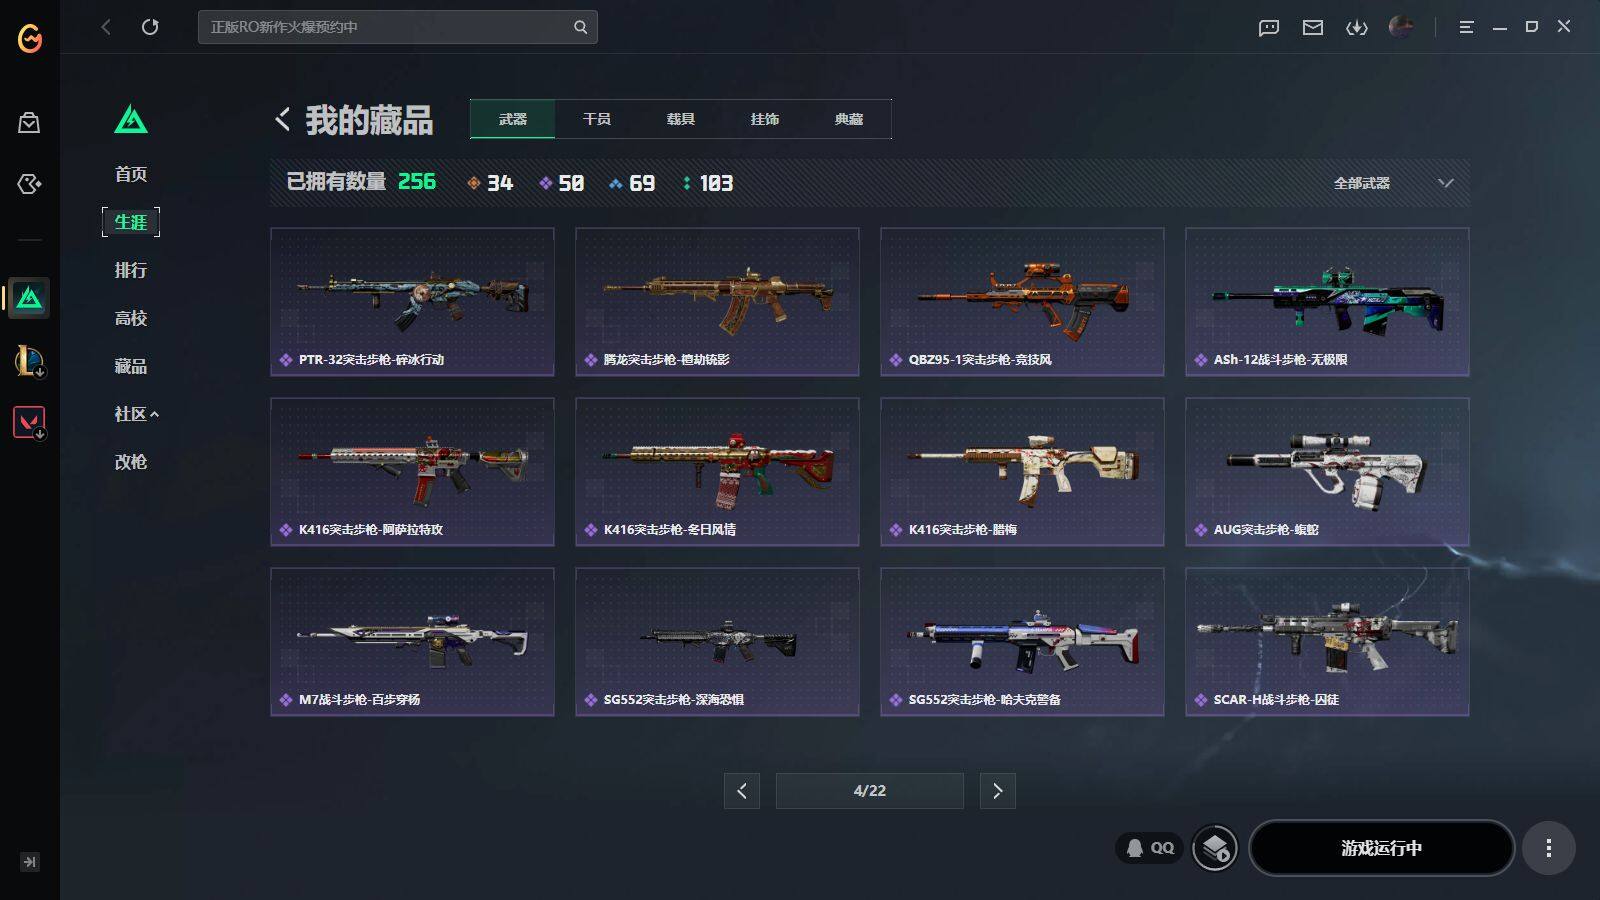Open the hamburger menu in title bar
Screen dimensions: 1600x900
[1466, 27]
